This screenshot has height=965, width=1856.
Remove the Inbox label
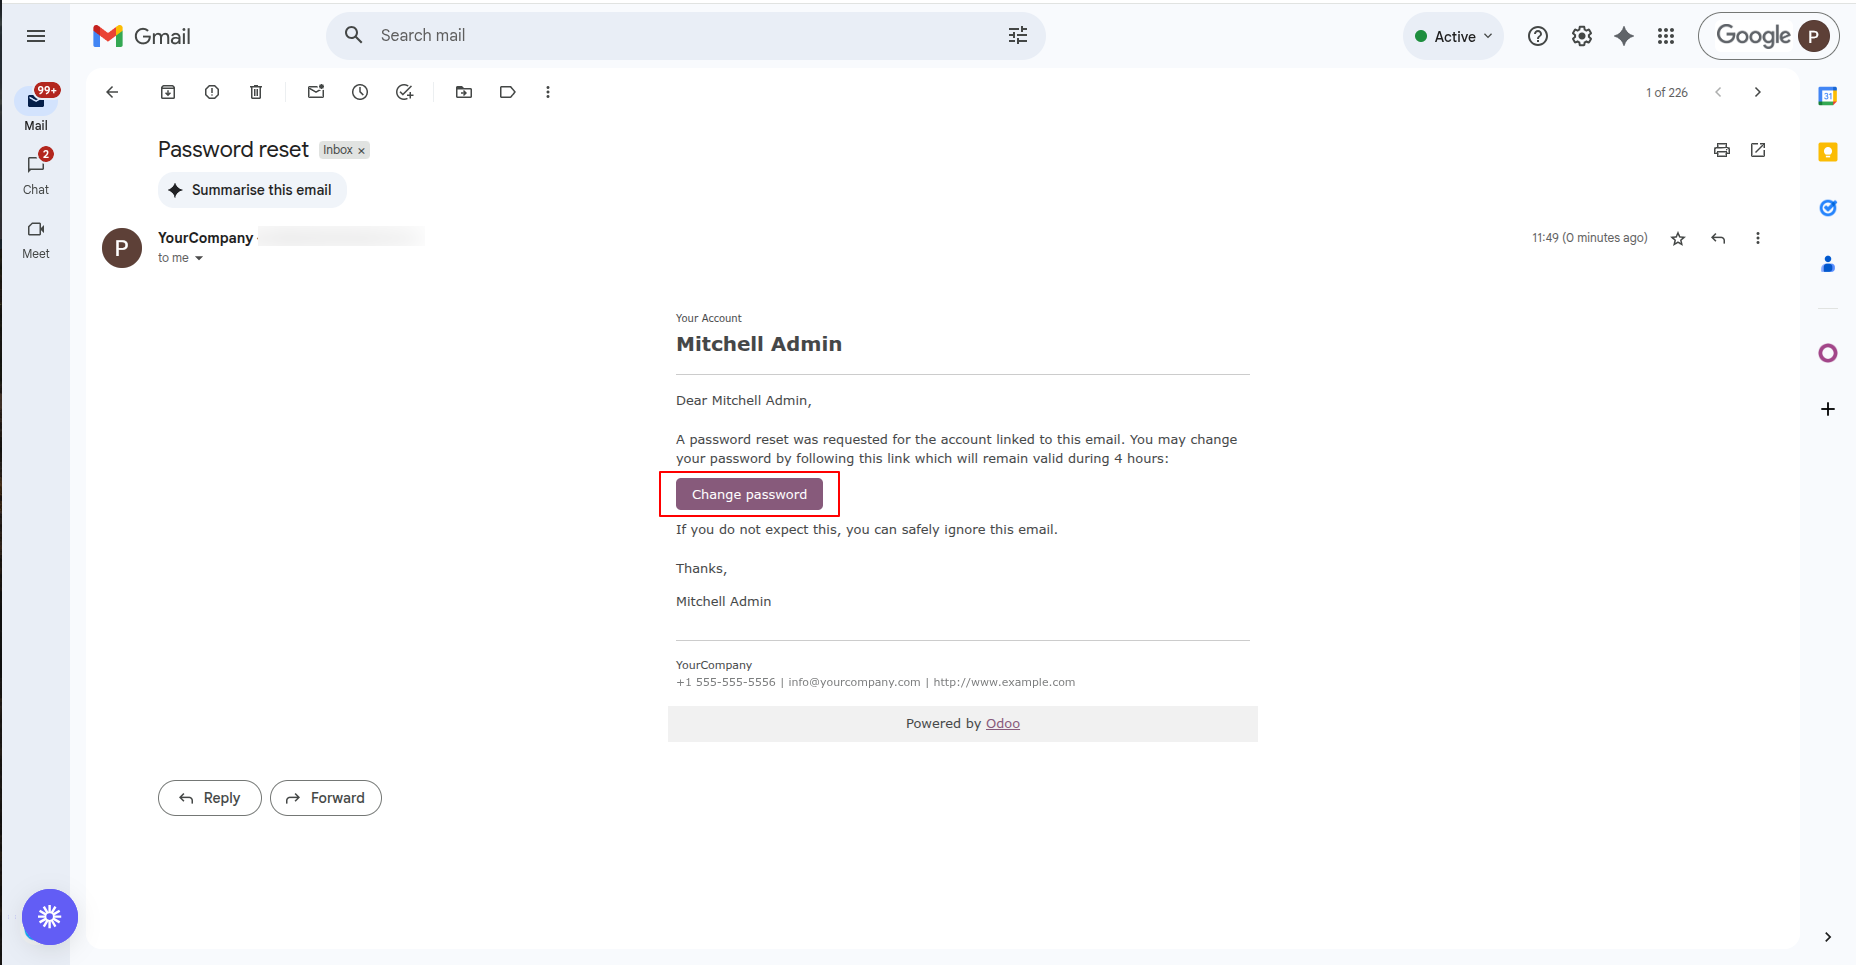pyautogui.click(x=362, y=151)
